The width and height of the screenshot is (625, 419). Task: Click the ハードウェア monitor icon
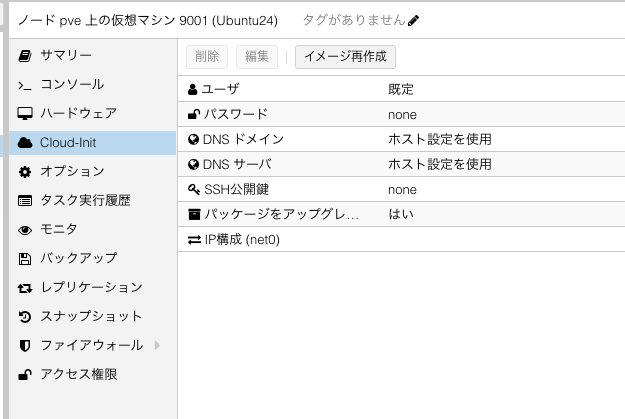tap(25, 114)
